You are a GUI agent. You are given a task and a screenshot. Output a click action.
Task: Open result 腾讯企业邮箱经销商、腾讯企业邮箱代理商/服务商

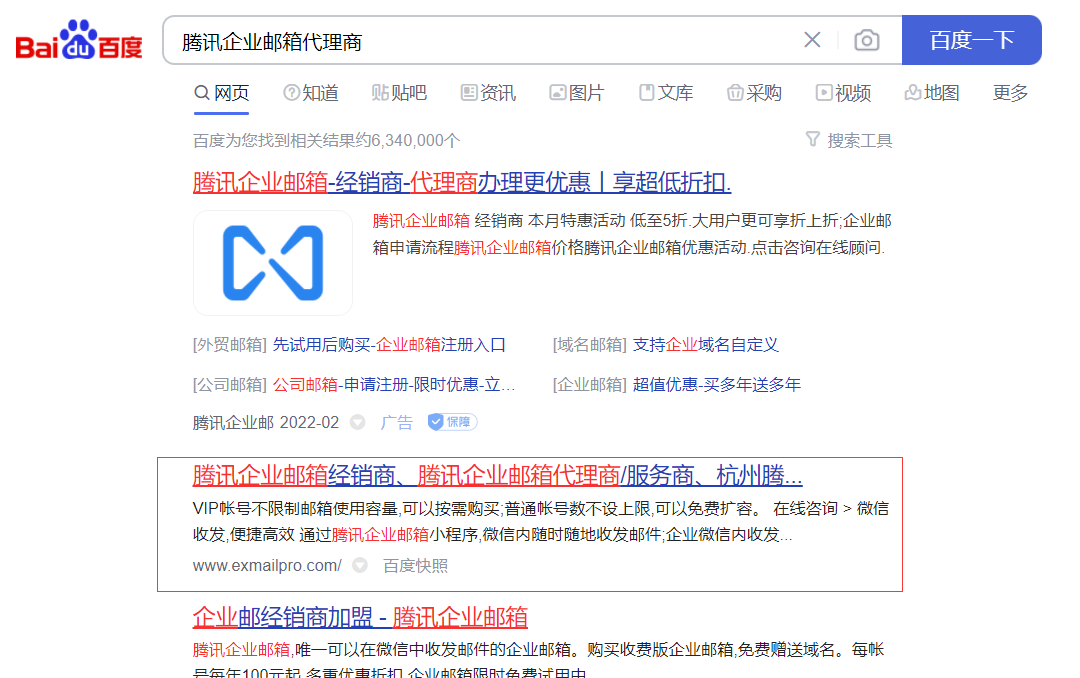point(497,475)
